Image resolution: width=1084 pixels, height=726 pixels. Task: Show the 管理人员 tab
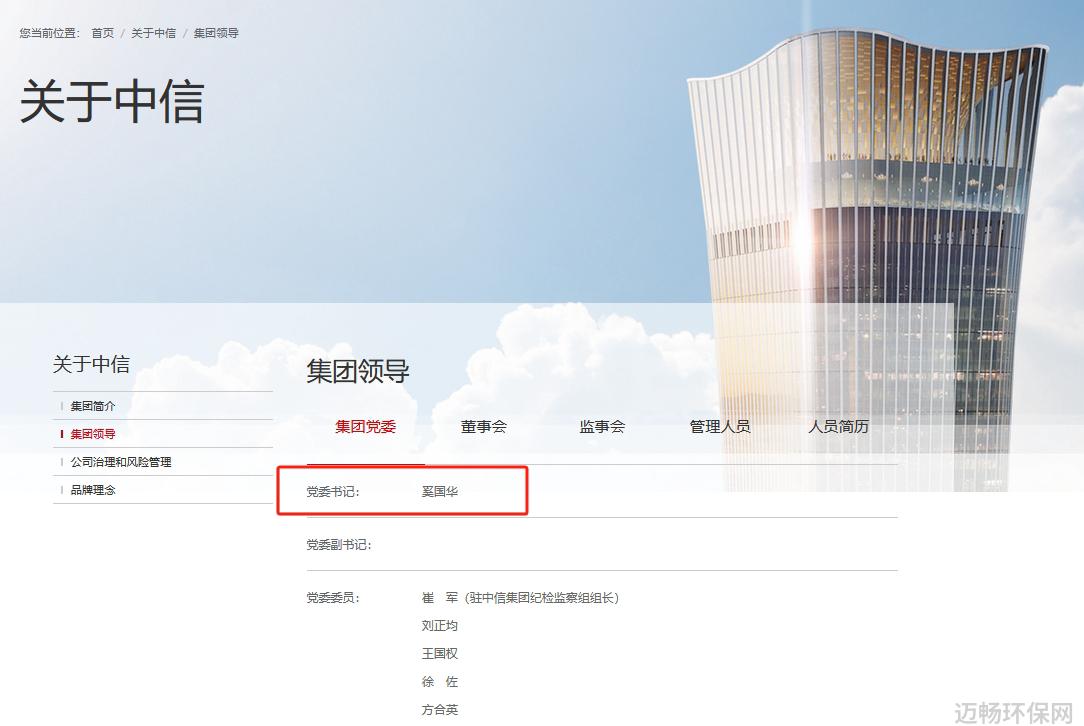coord(720,427)
